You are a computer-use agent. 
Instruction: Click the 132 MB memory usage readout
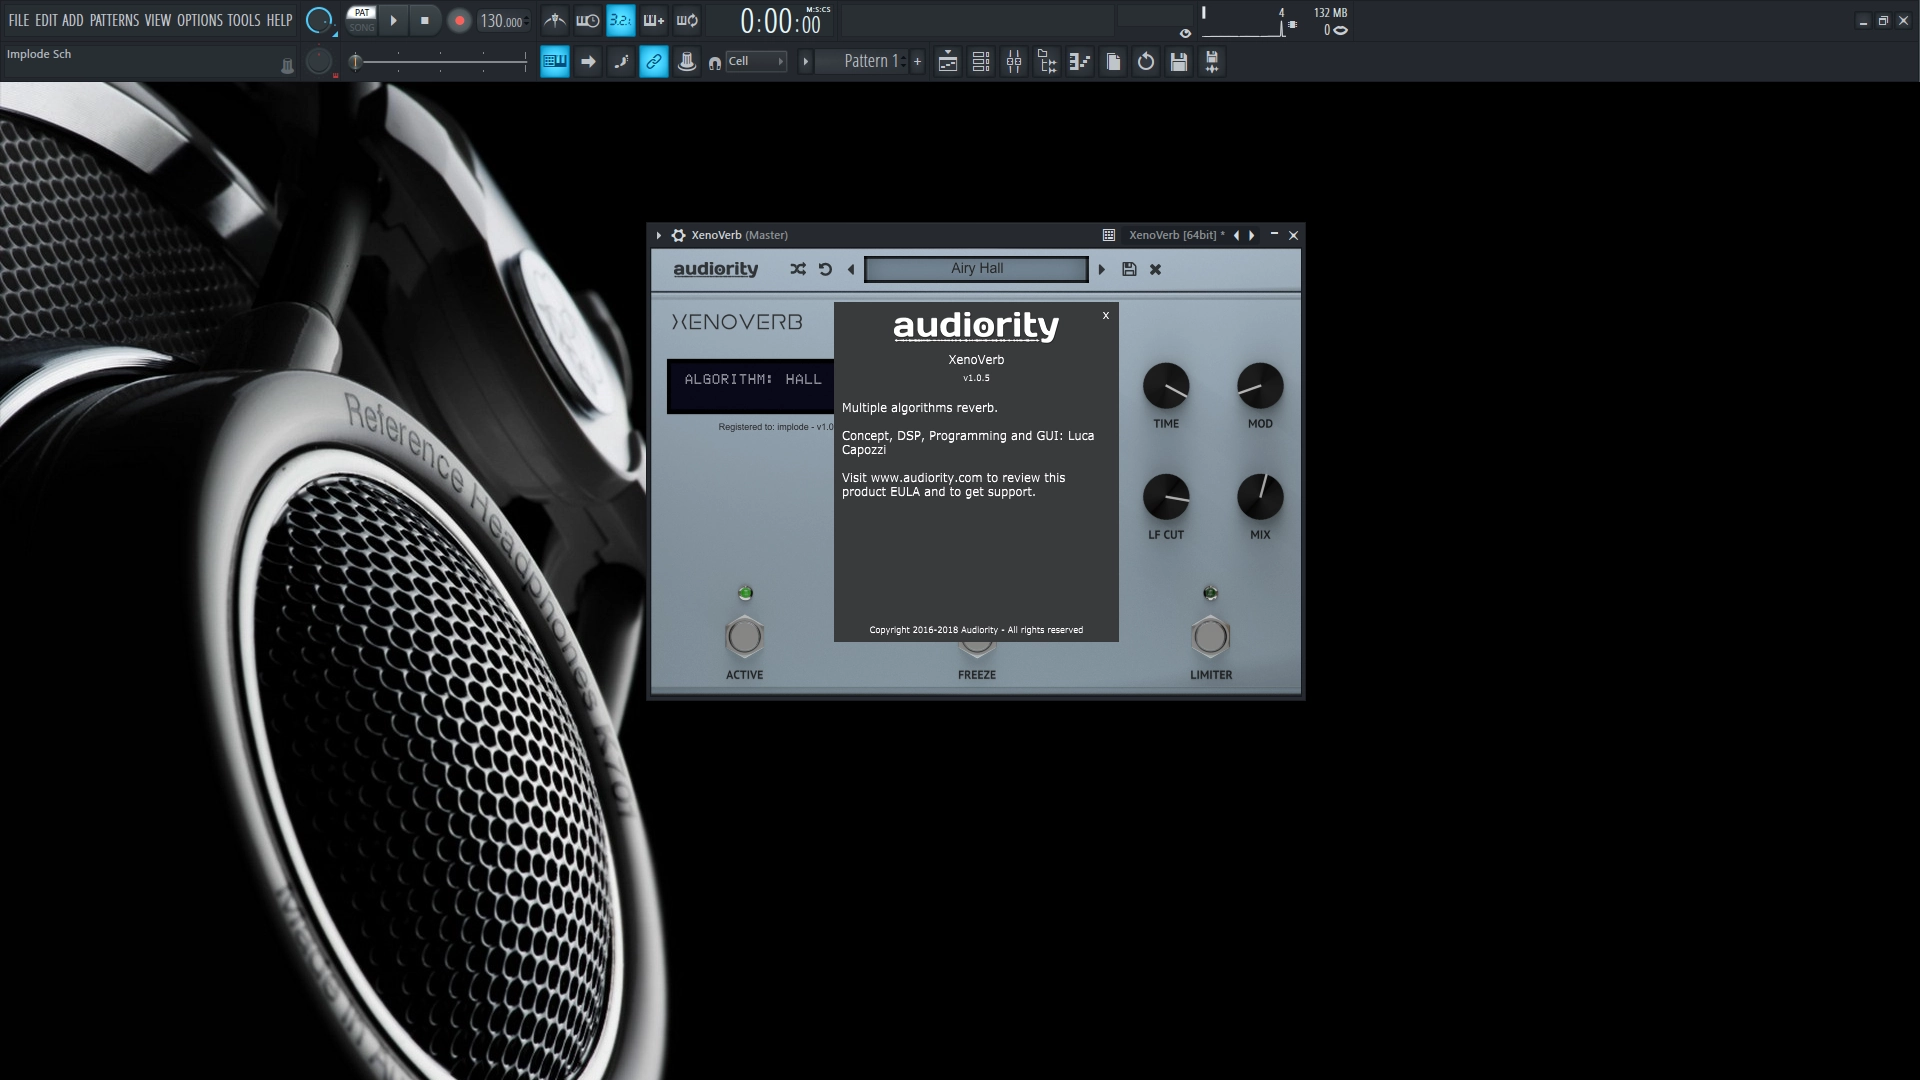(1330, 13)
